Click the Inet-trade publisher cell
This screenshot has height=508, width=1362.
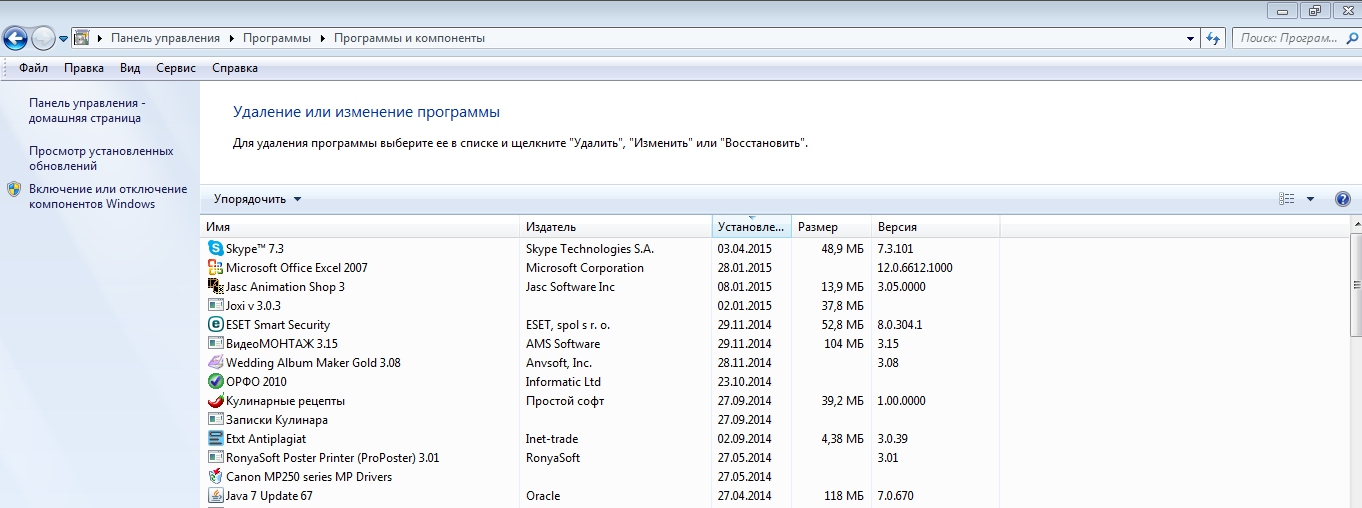pyautogui.click(x=552, y=438)
